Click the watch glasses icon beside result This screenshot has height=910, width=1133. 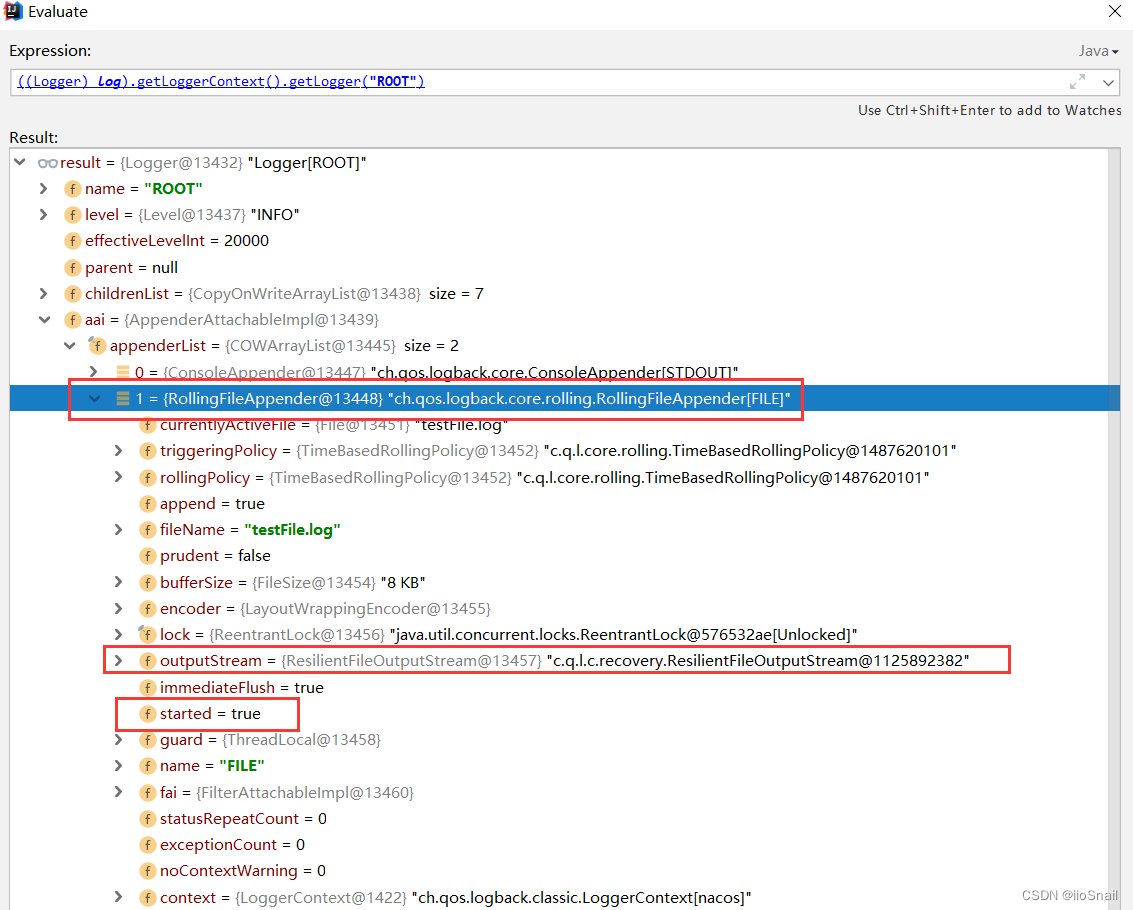tap(48, 163)
